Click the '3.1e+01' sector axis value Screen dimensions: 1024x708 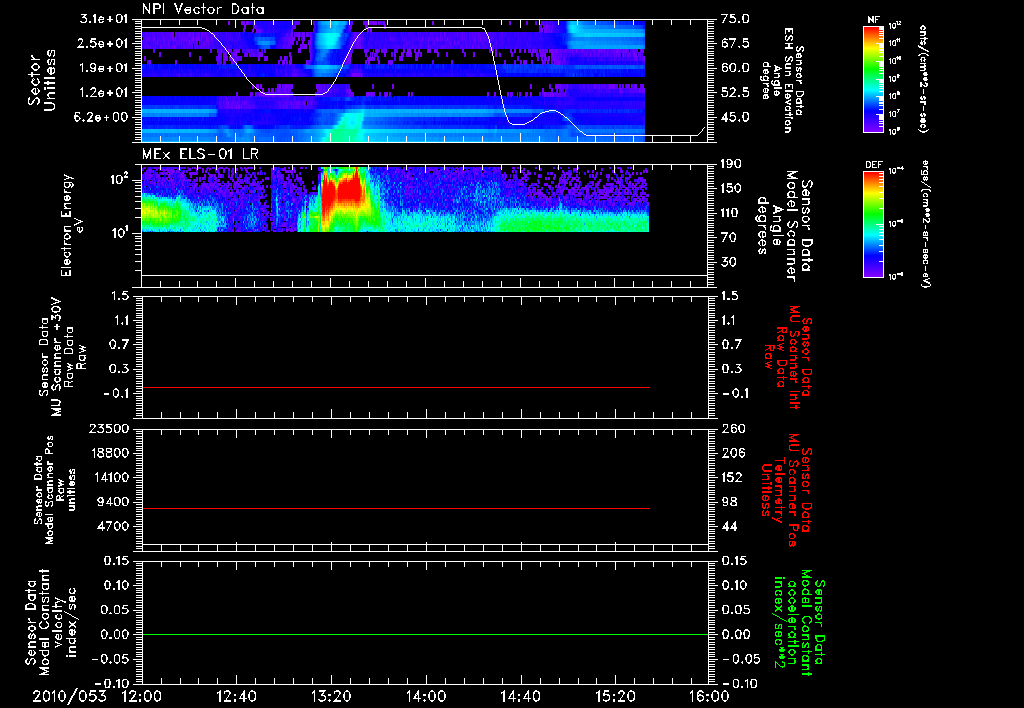(105, 19)
